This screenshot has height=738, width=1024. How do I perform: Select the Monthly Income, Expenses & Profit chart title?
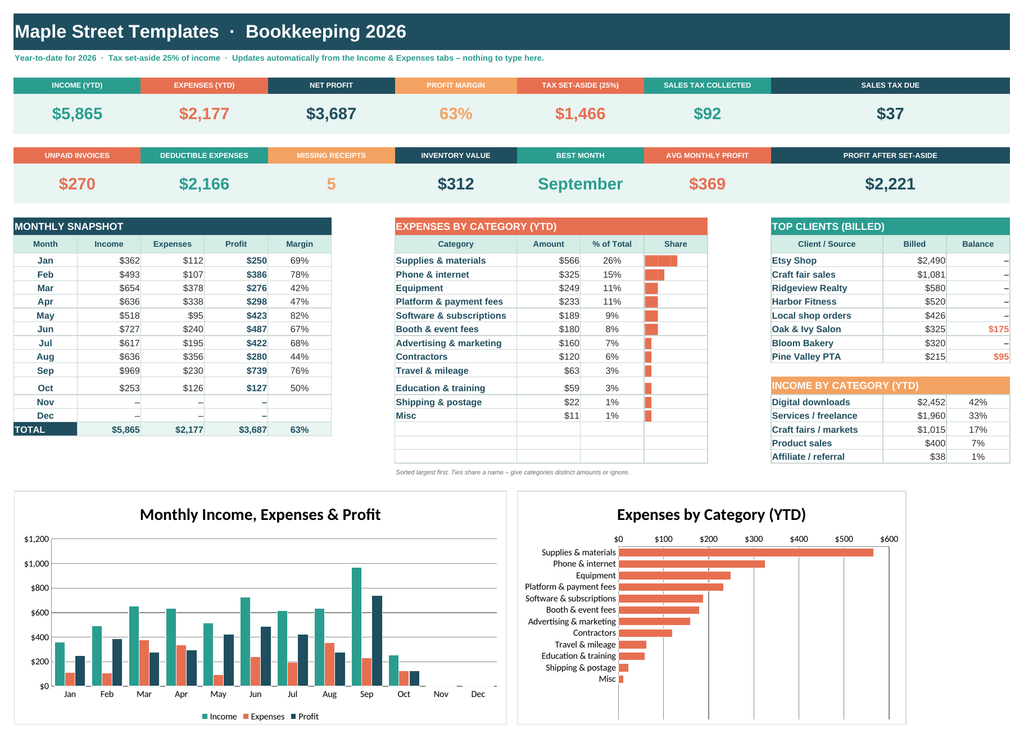[260, 515]
